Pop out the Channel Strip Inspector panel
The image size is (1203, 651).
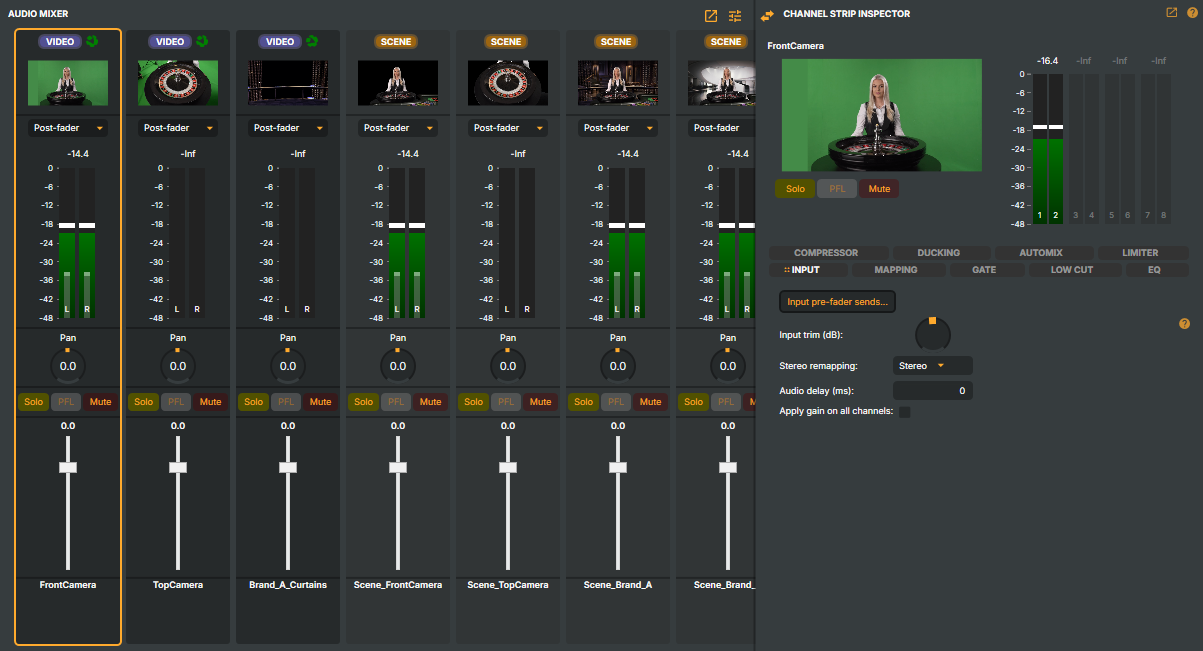coord(1172,13)
